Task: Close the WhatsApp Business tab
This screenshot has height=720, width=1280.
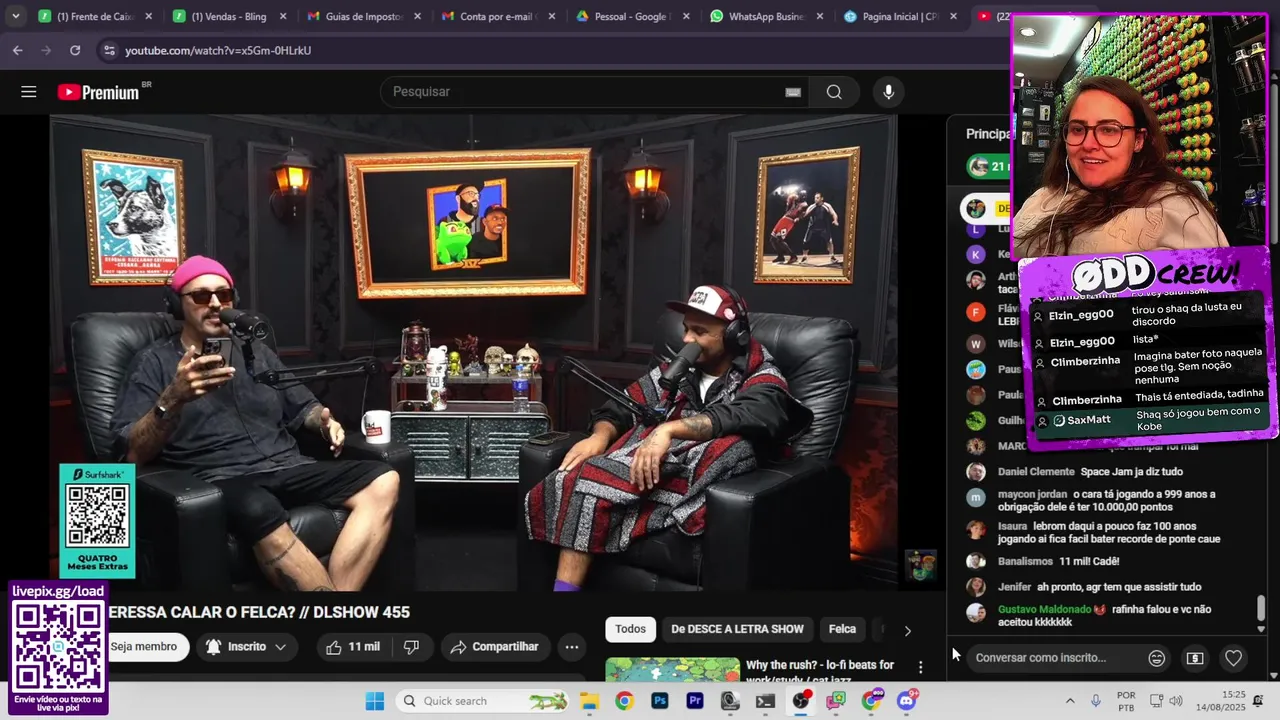Action: pyautogui.click(x=819, y=16)
